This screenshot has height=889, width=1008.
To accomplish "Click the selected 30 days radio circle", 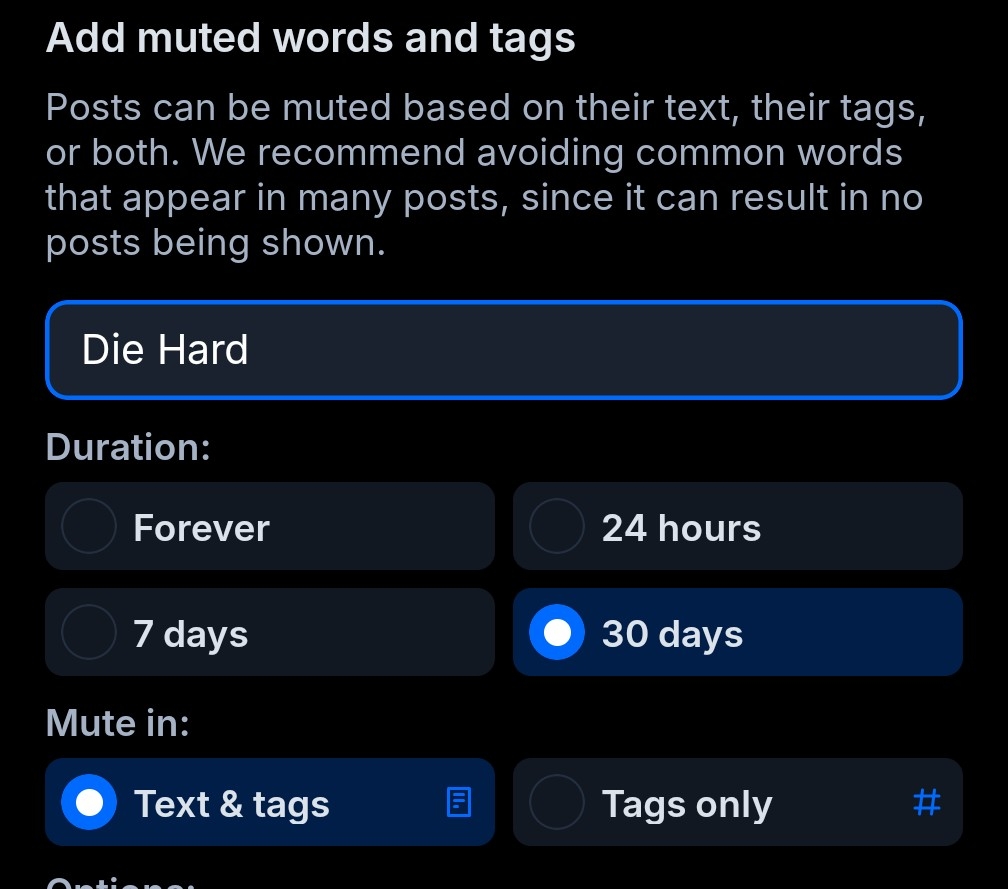I will (556, 632).
